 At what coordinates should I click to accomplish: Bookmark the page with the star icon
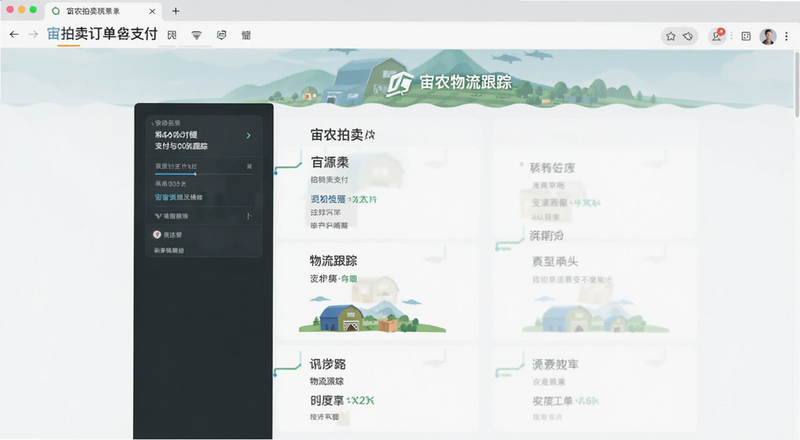point(671,36)
